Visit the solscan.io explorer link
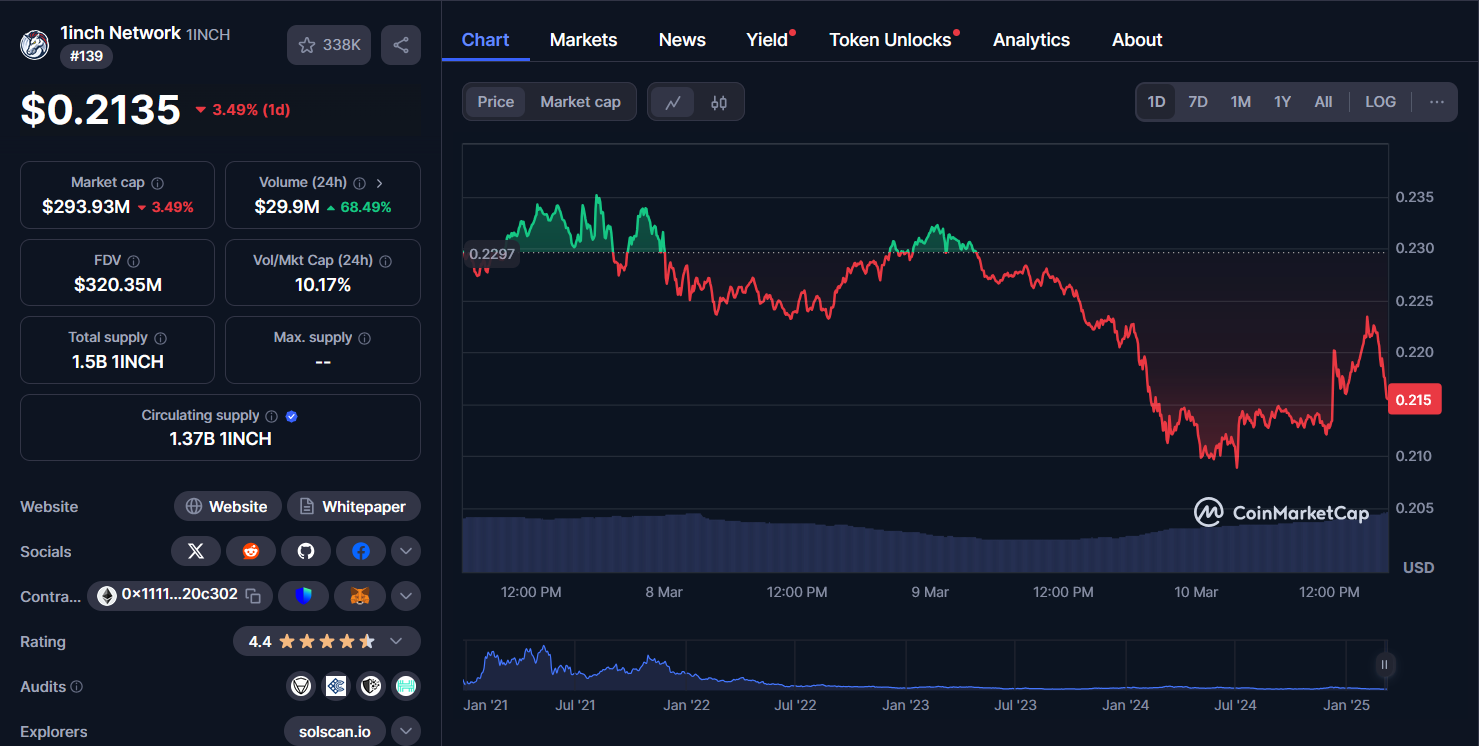Screen dimensions: 1479x746 pyautogui.click(x=334, y=731)
